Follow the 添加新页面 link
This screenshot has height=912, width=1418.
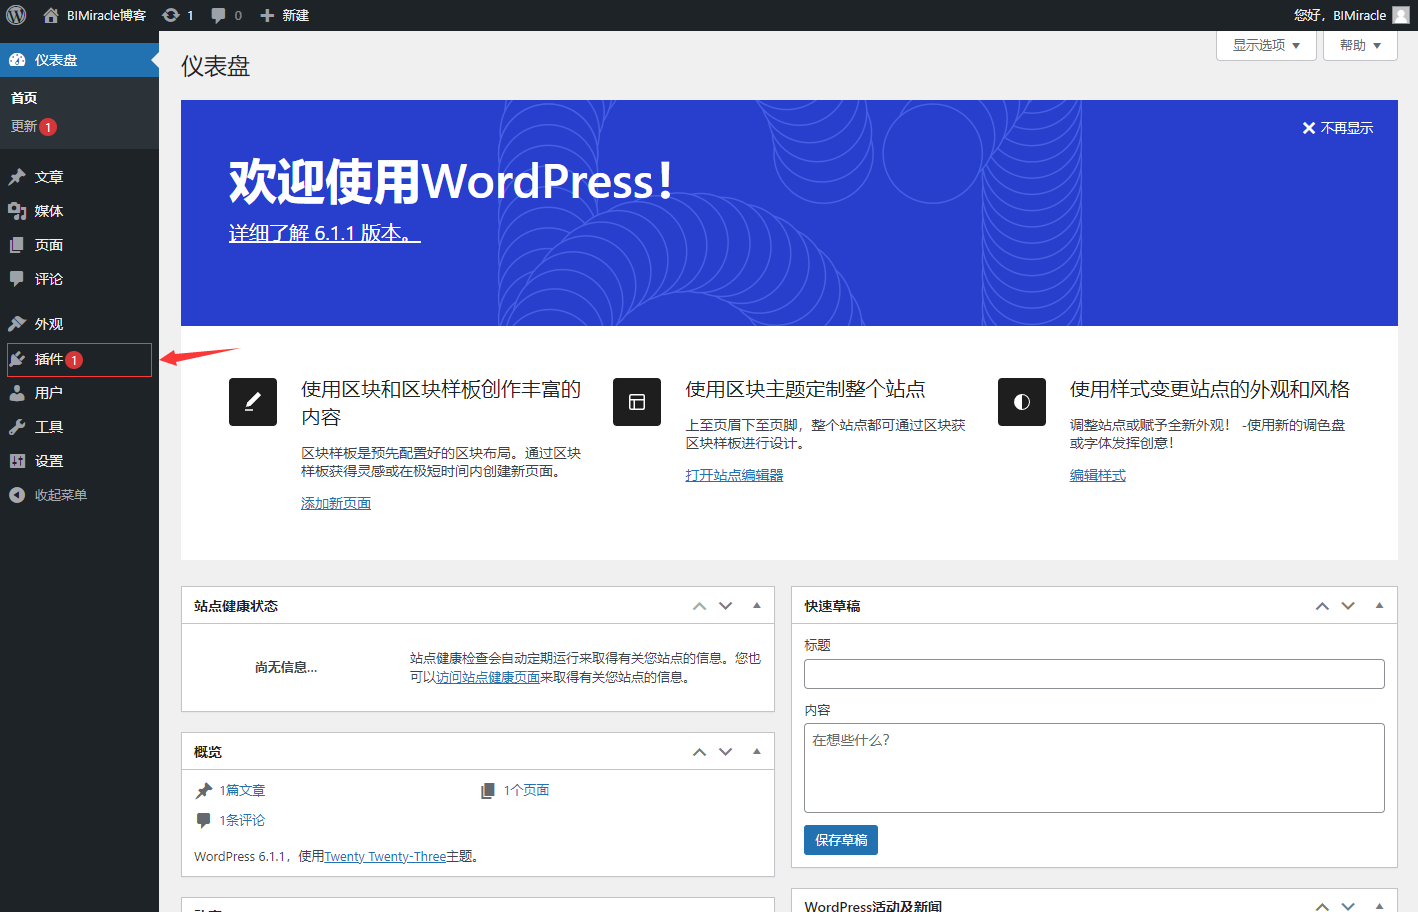336,503
